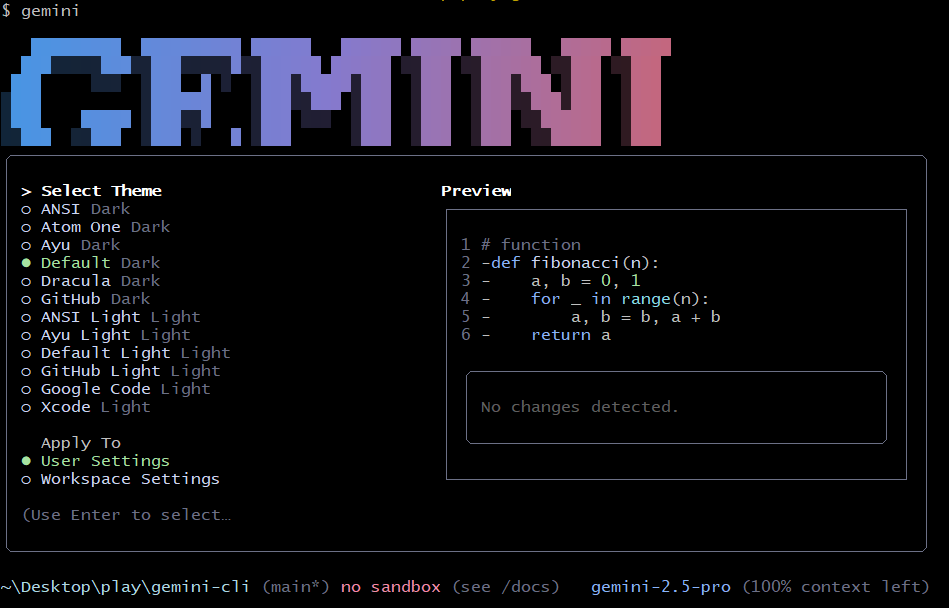The height and width of the screenshot is (608, 949).
Task: Click the '$ gemini' command line
Action: point(40,11)
